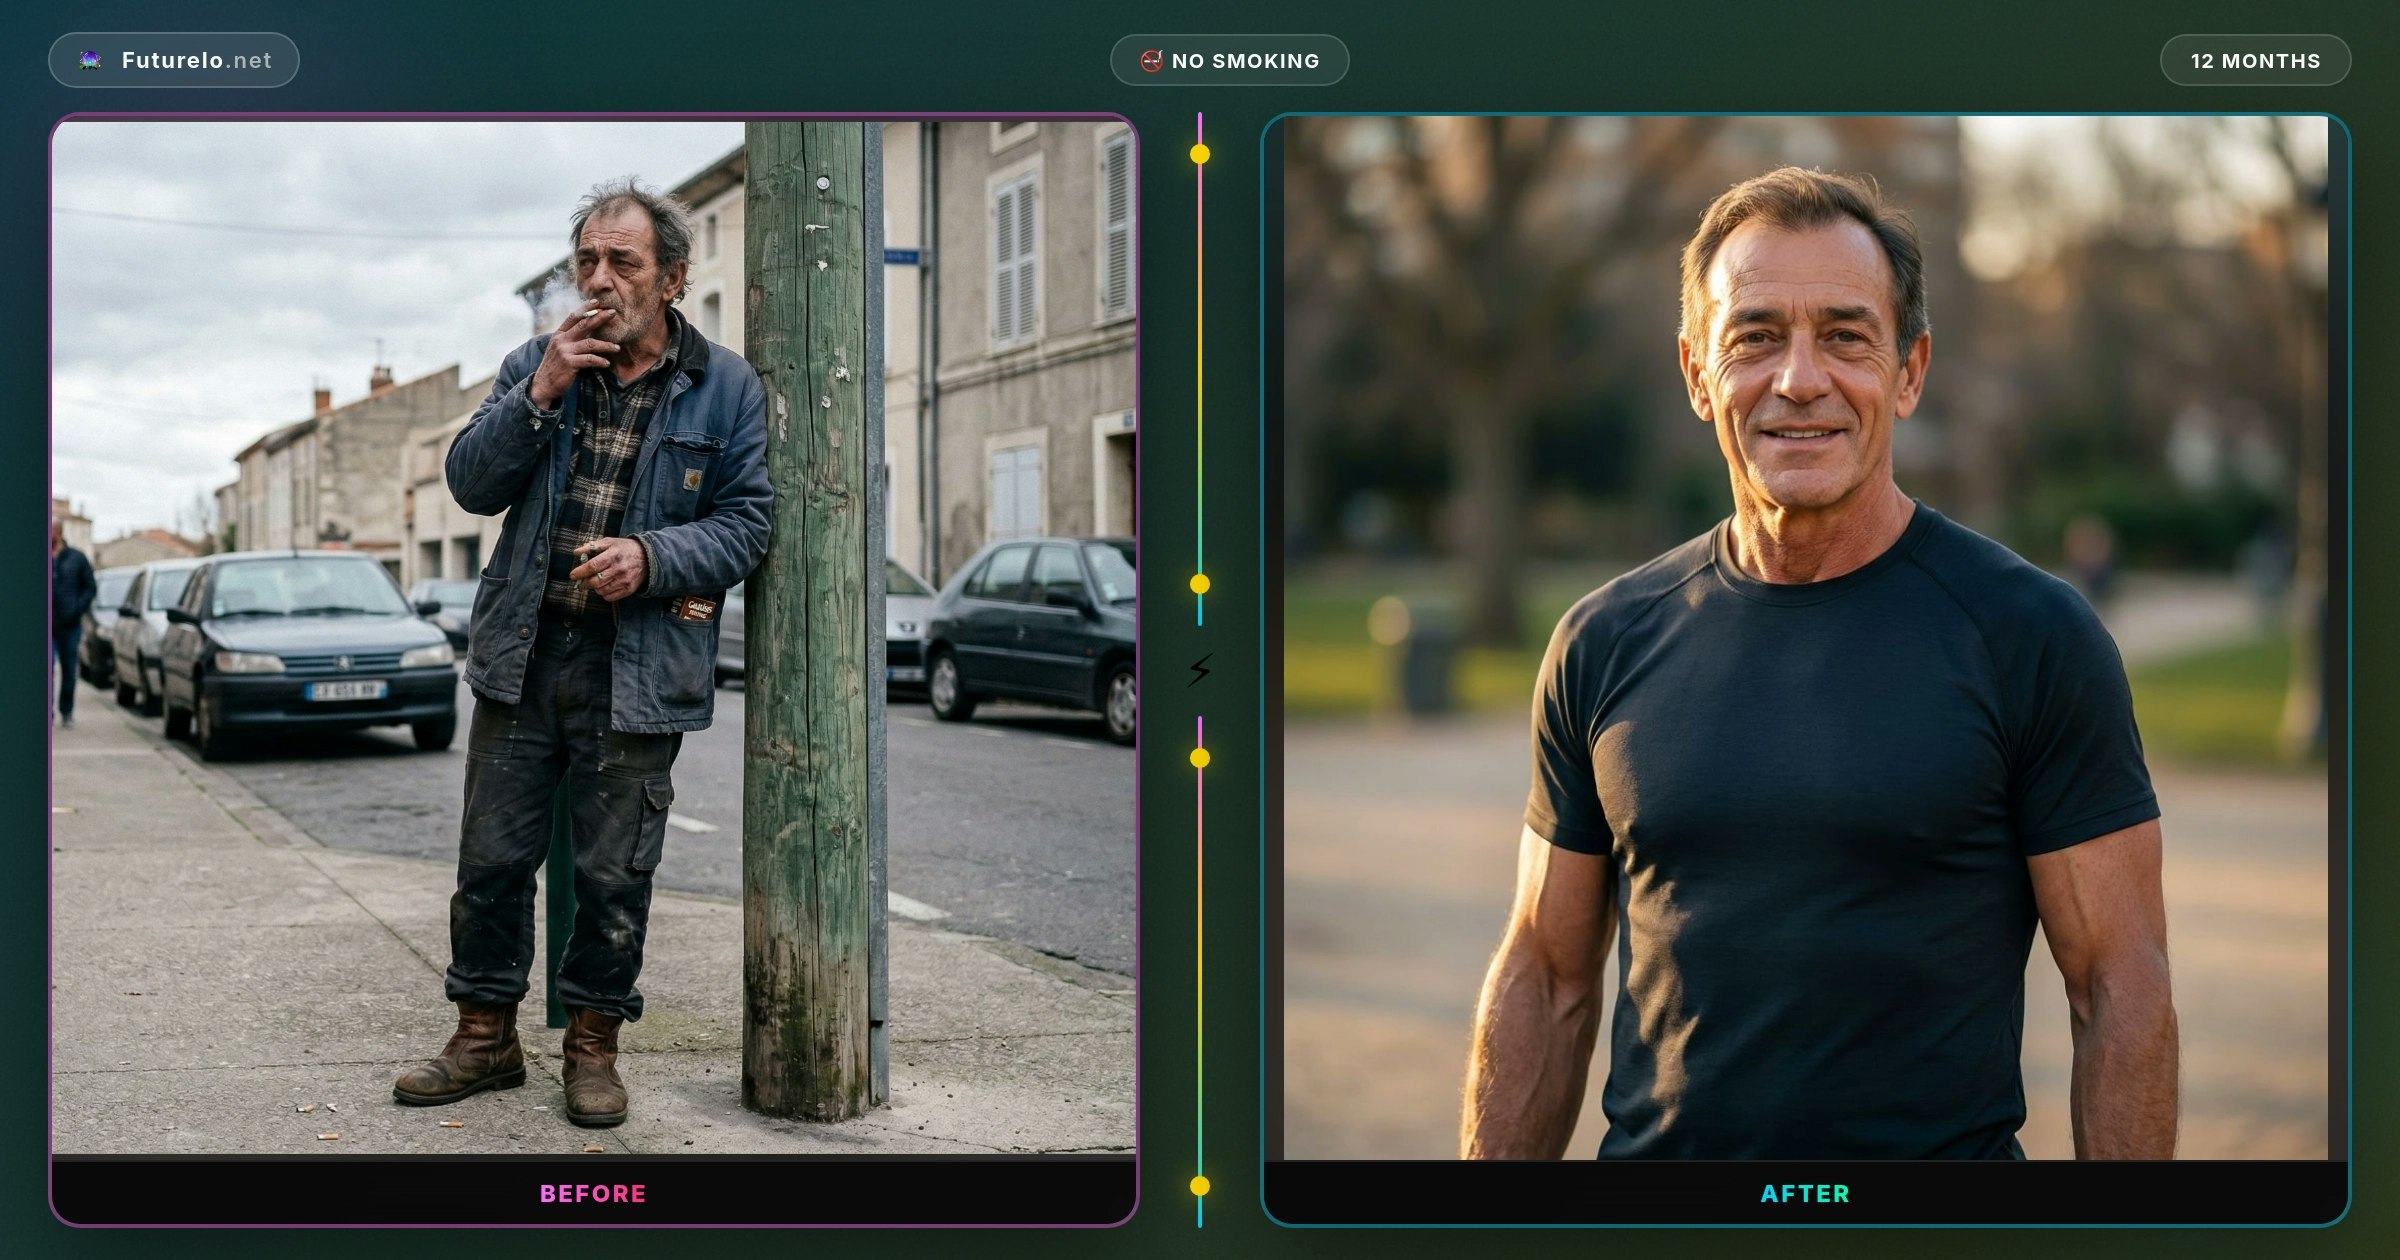
Task: Click the lightning bolt divider icon
Action: (x=1200, y=670)
